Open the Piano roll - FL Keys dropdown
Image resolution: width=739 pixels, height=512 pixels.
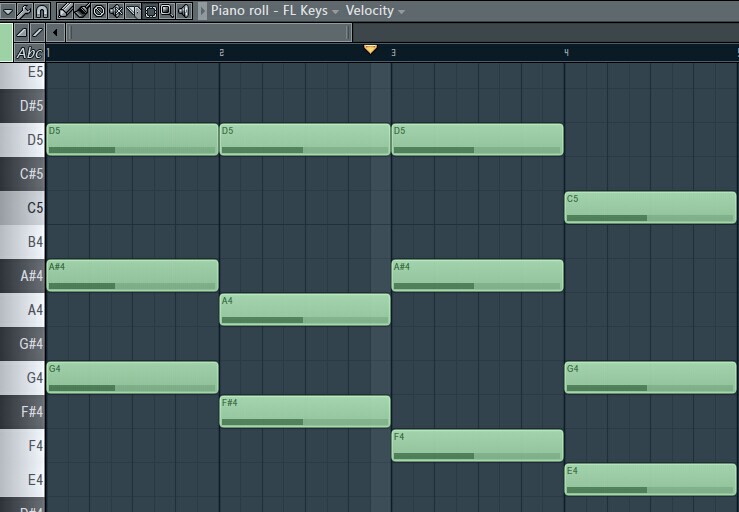[x=274, y=10]
